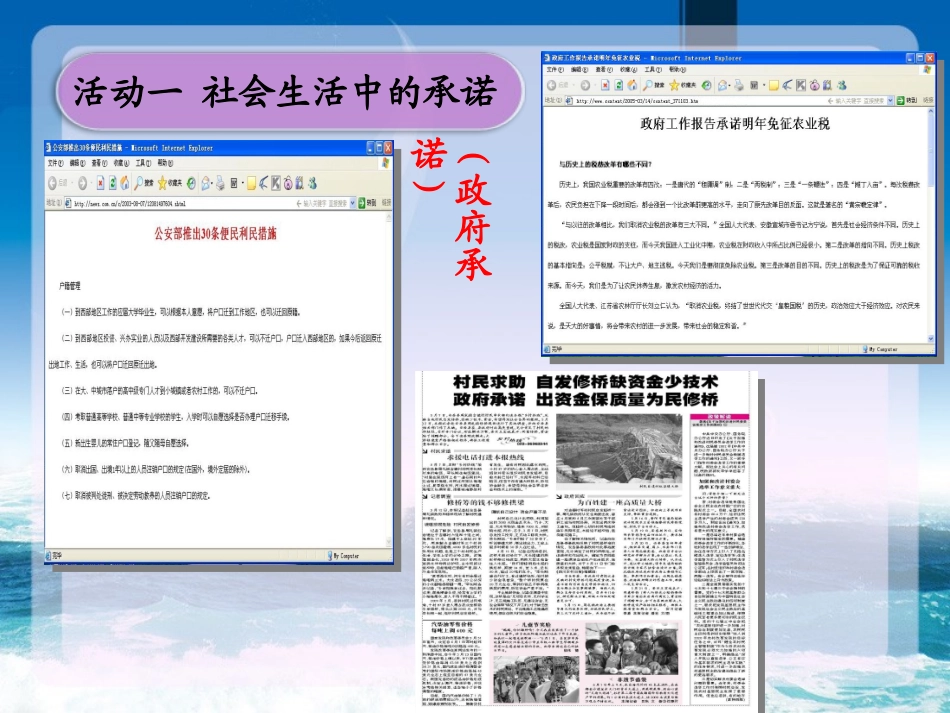Stop page loading in the 公安部 IE window

101,183
